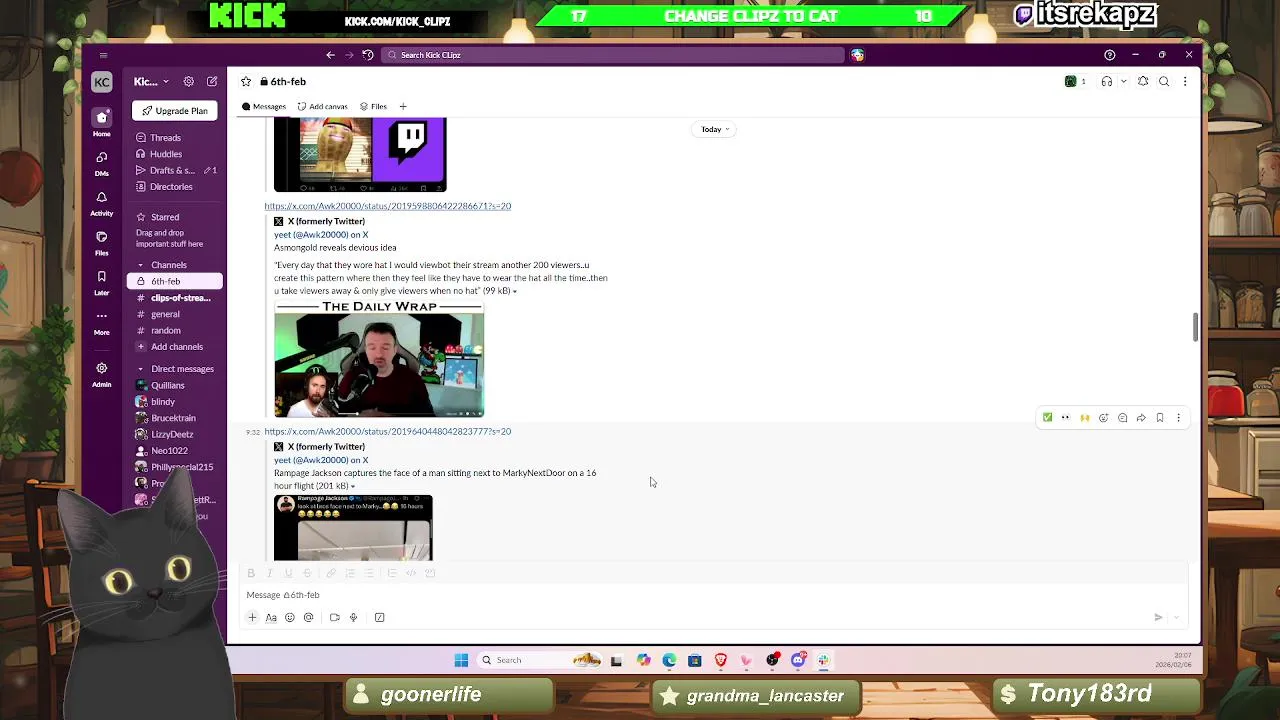Screen dimensions: 1280x720
Task: Save message for later with bookmark icon
Action: coord(1160,418)
